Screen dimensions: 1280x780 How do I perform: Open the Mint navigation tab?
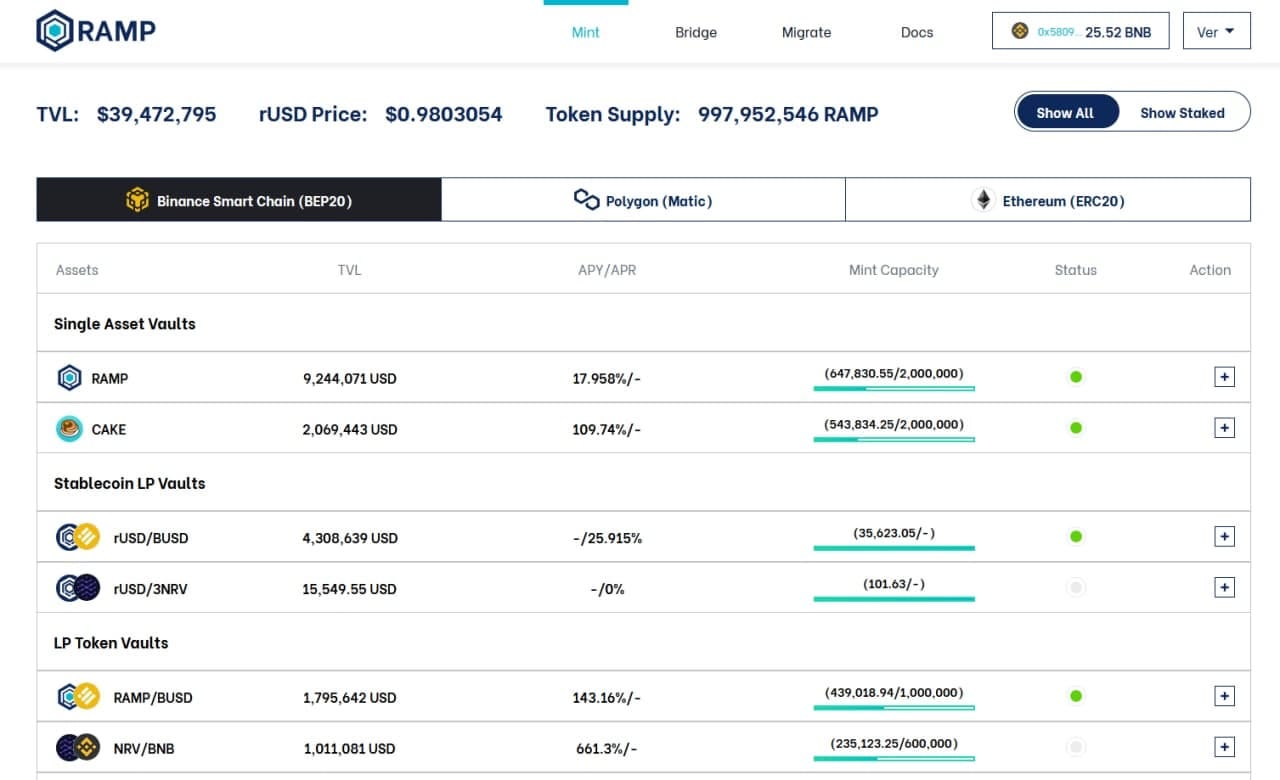point(586,32)
